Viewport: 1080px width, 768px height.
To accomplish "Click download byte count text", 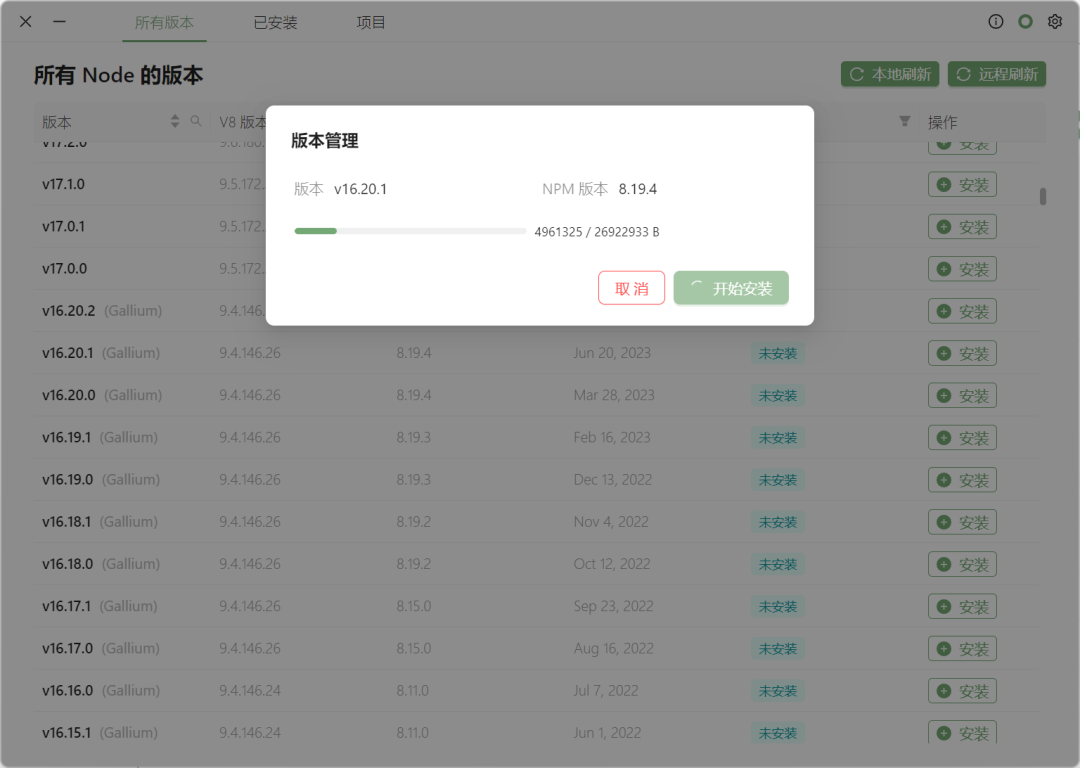I will coord(596,232).
